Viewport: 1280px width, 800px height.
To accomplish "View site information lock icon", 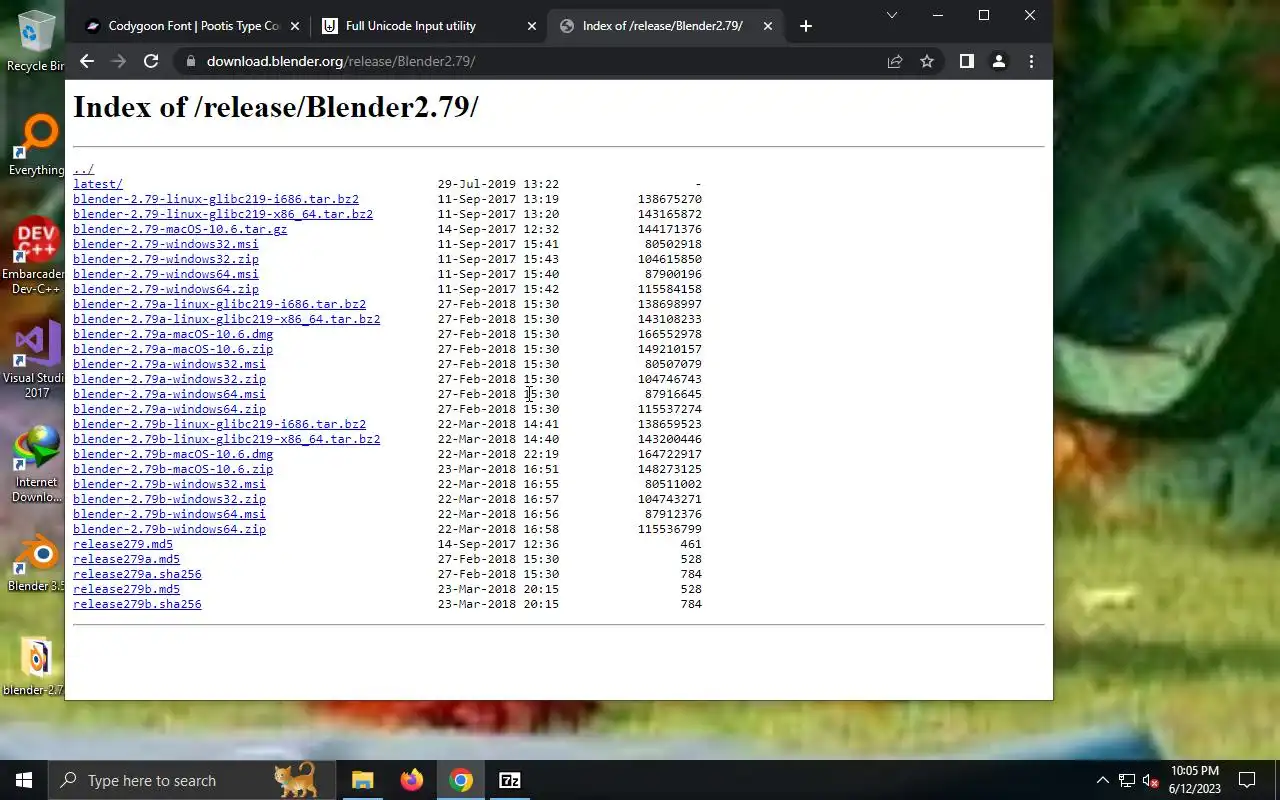I will [x=190, y=61].
